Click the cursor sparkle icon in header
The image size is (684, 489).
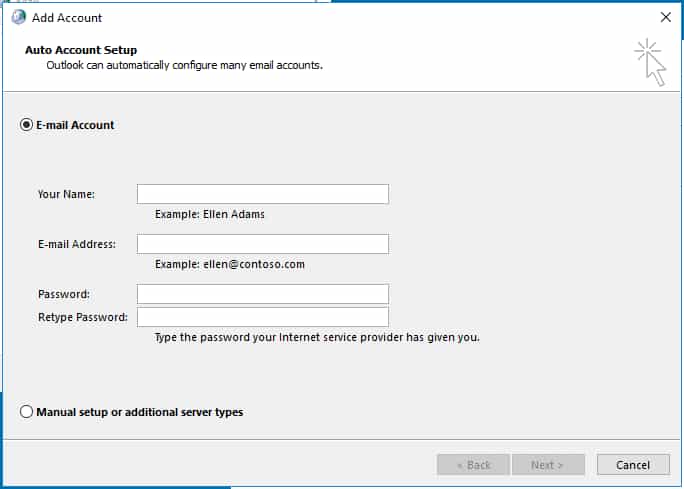pos(650,62)
